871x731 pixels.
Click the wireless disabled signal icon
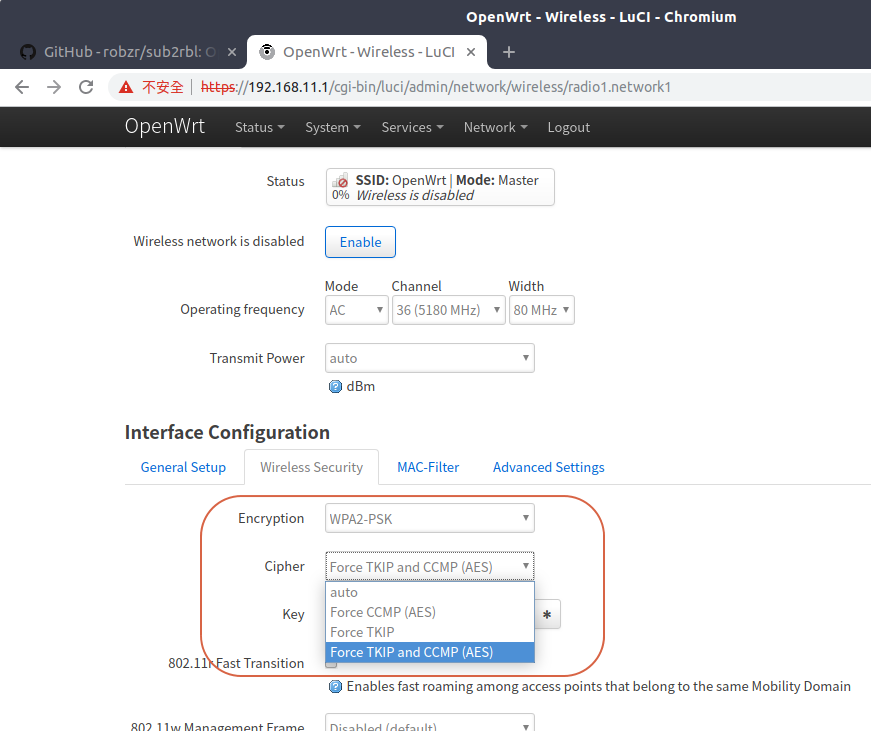pyautogui.click(x=340, y=181)
